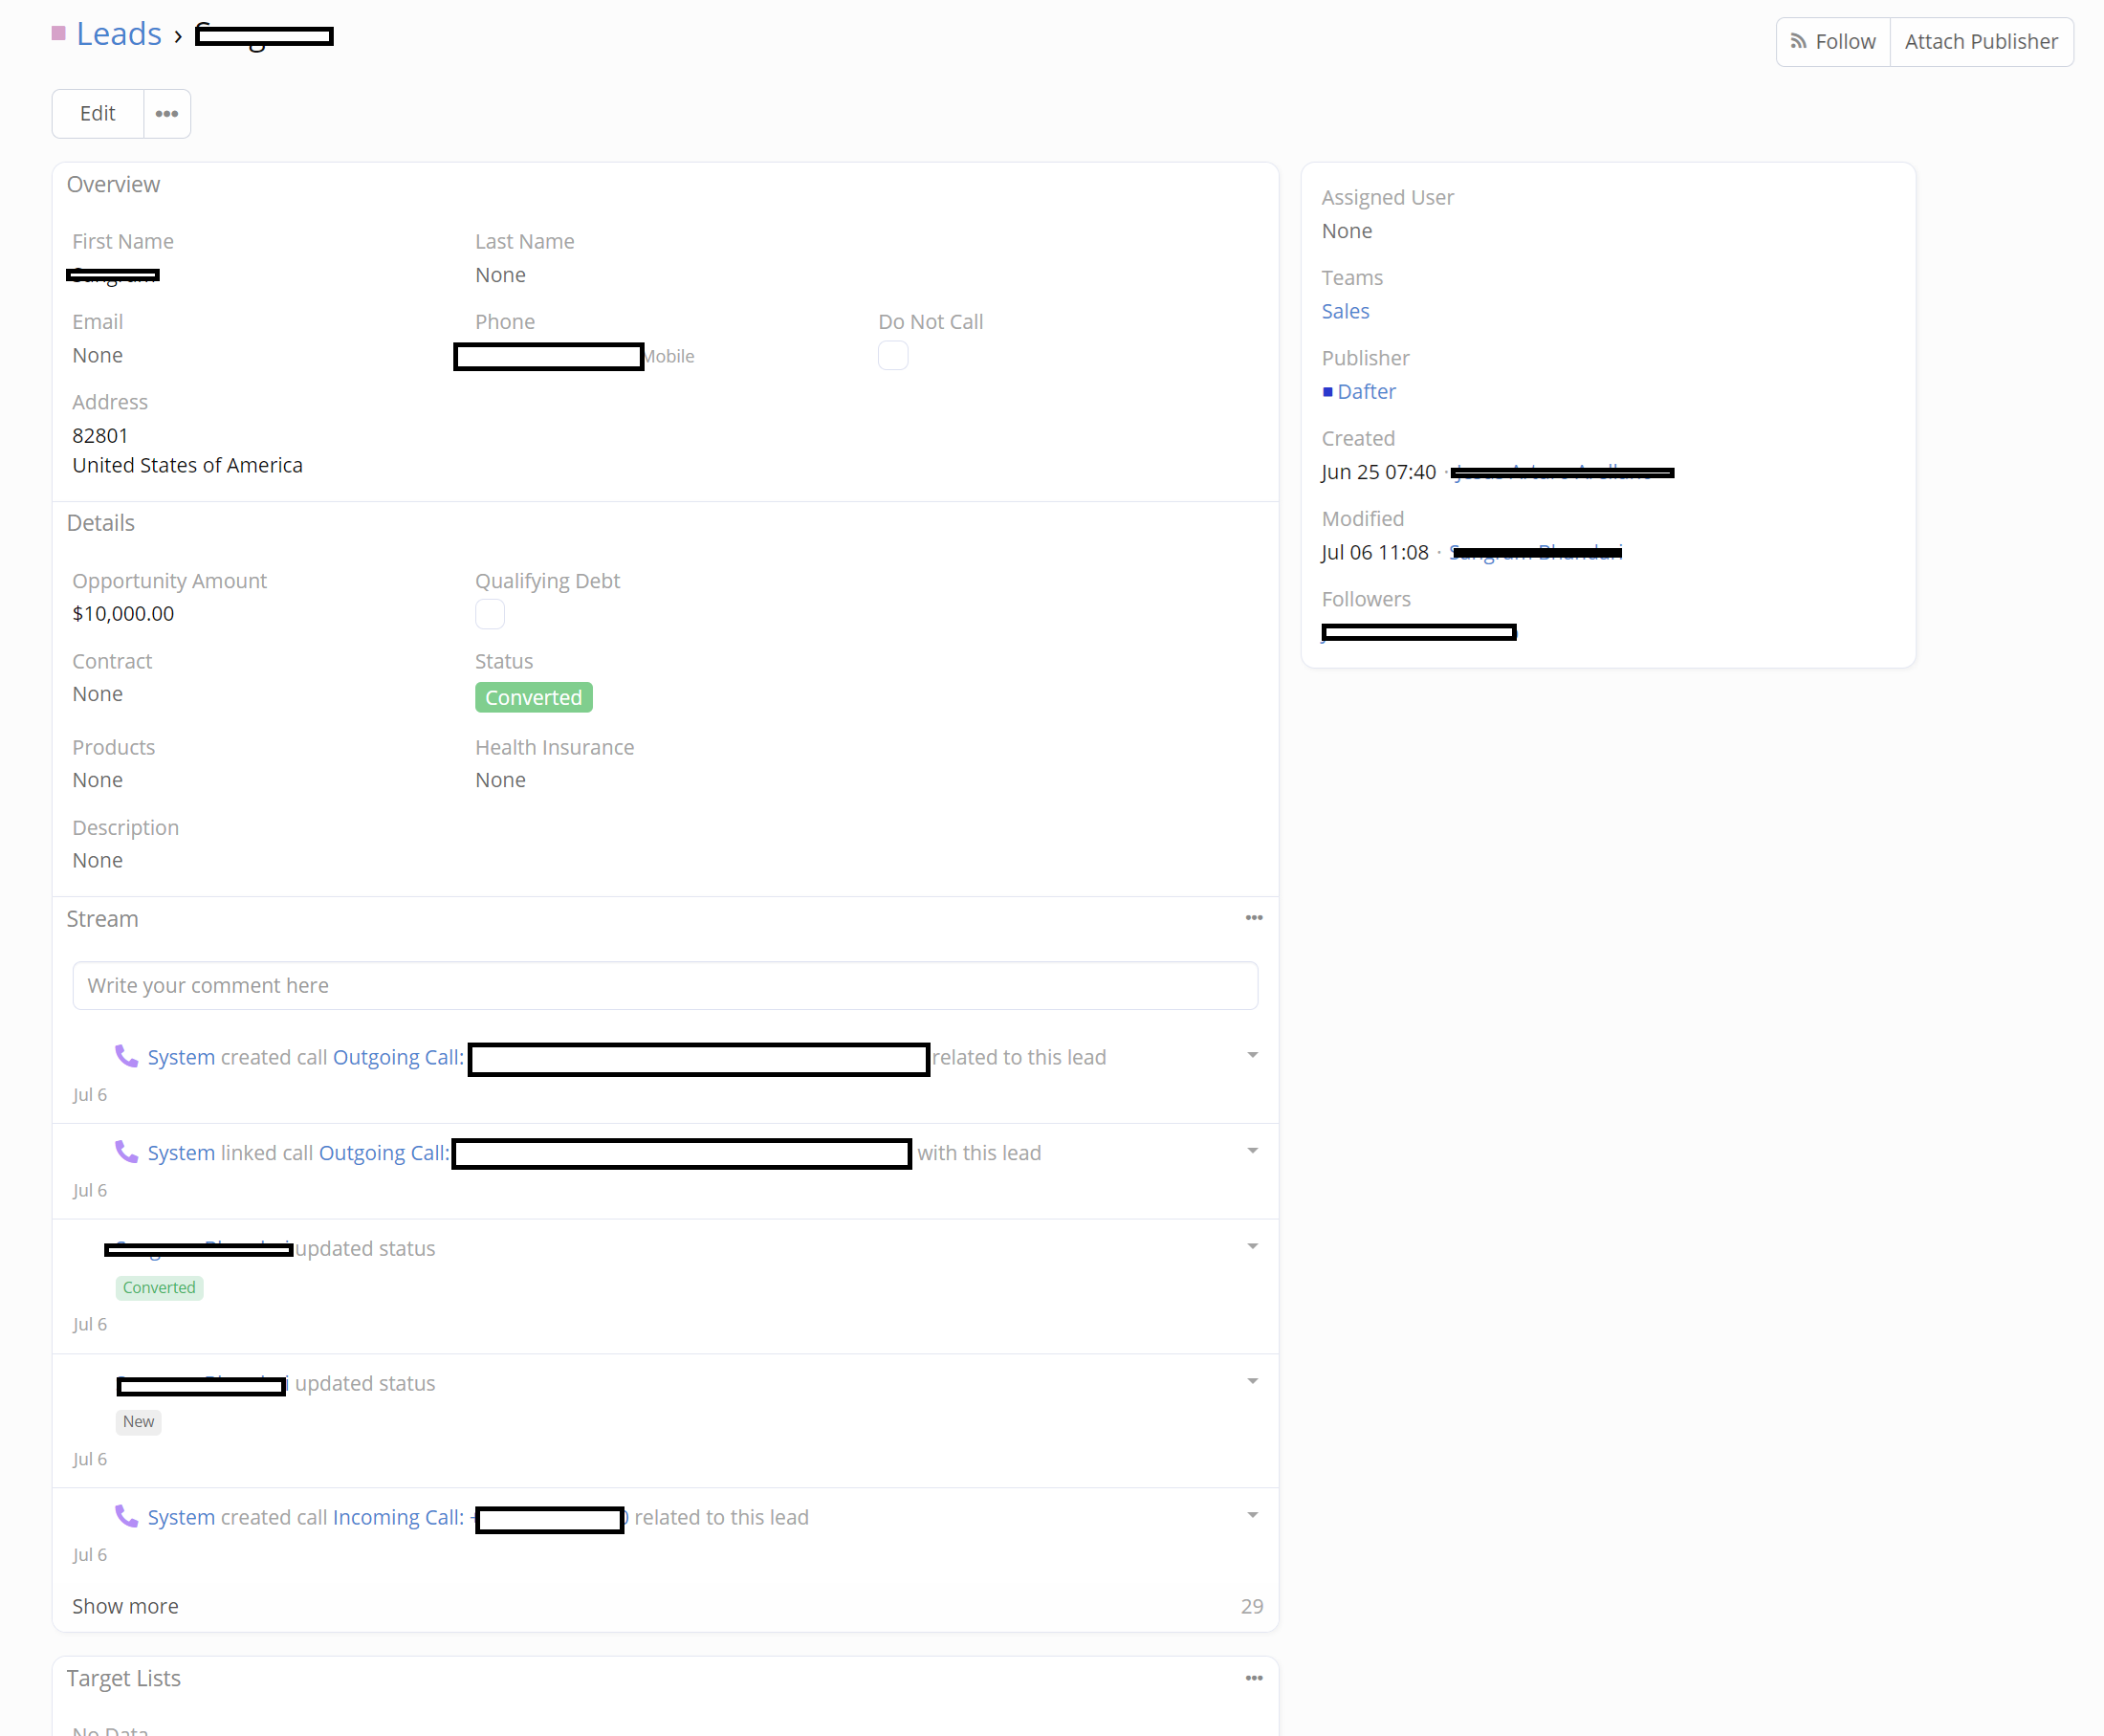Expand dropdown arrow on created Outgoing Call post

pos(1252,1055)
